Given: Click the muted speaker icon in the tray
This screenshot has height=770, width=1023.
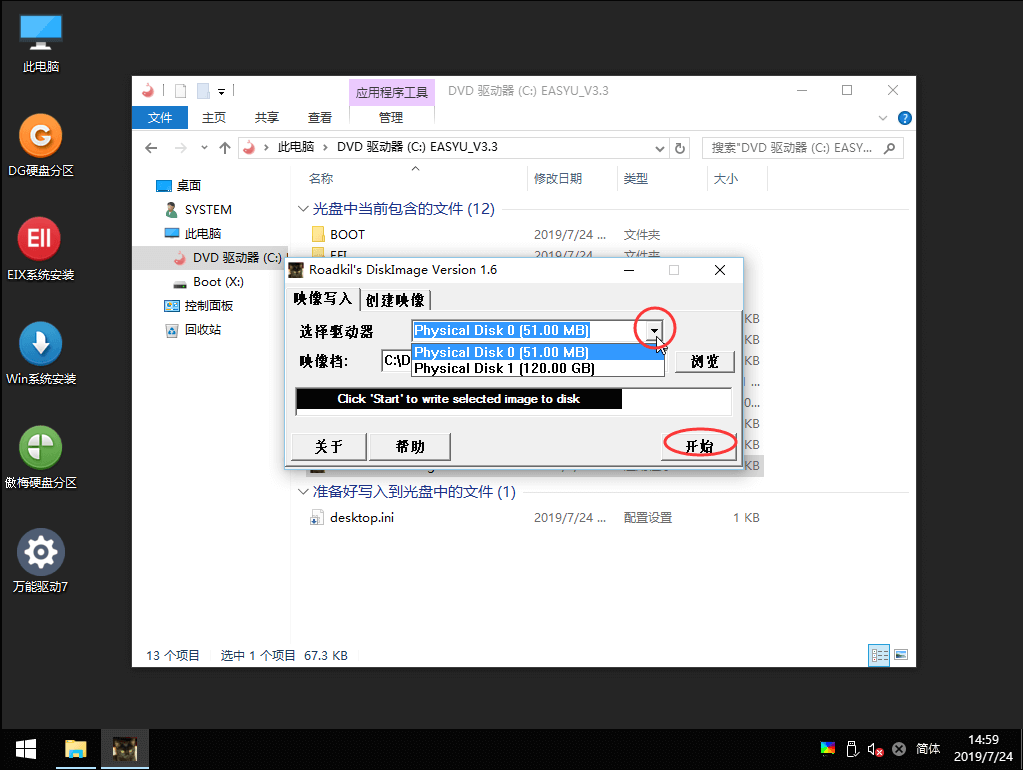Looking at the screenshot, I should (873, 748).
